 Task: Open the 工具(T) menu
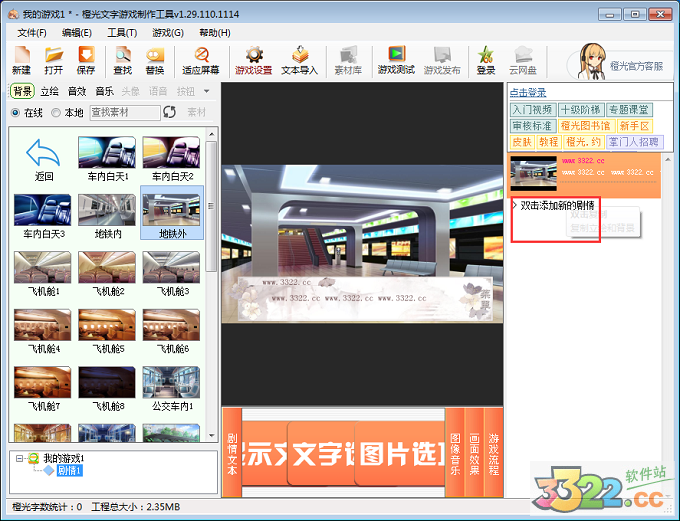(122, 32)
